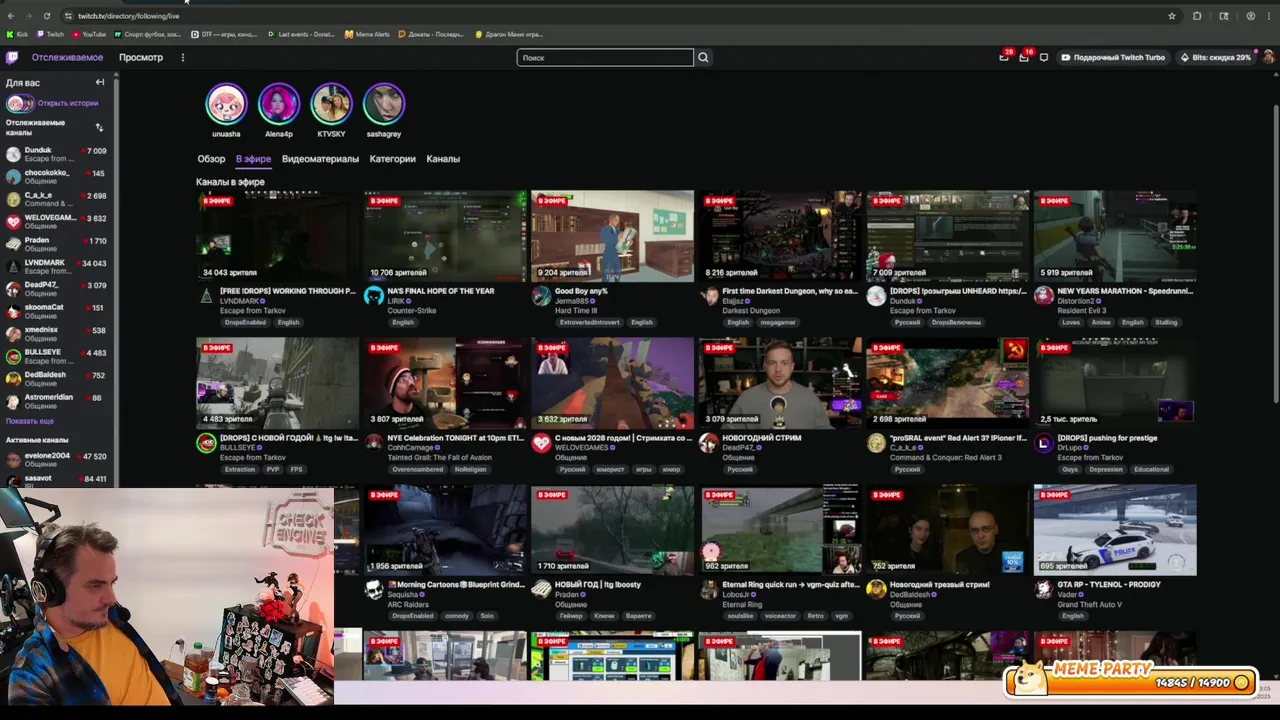1280x720 pixels.
Task: Open the three-dot menu next to Просмотр
Action: [182, 57]
